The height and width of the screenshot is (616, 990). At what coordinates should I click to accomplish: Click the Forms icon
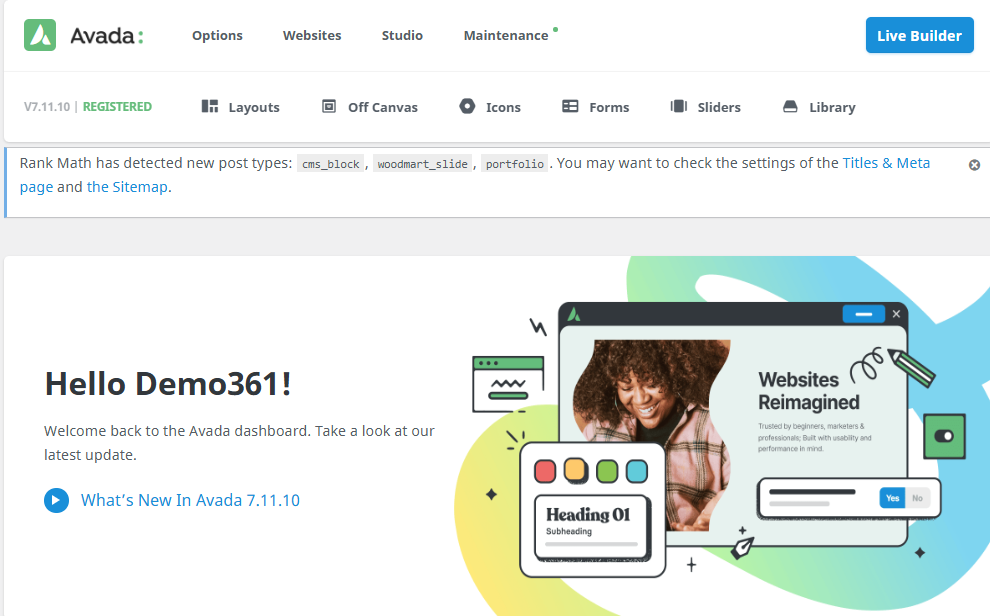click(x=570, y=106)
